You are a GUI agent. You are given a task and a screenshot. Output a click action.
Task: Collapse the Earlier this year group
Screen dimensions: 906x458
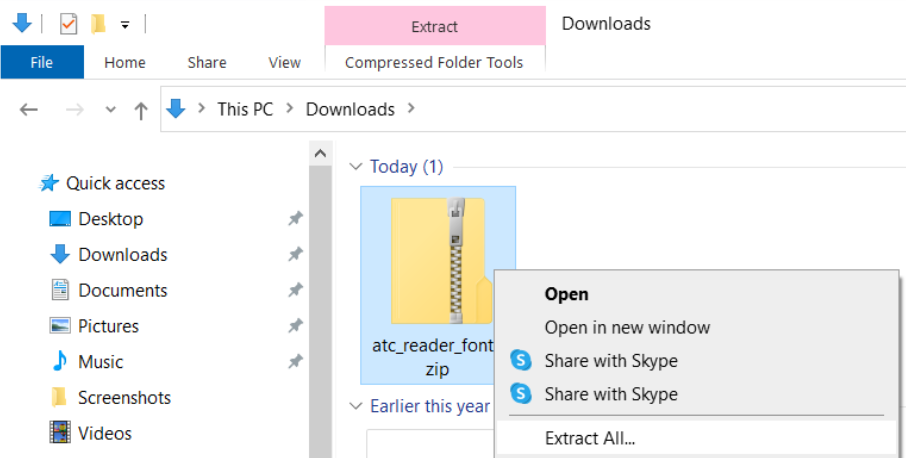point(356,406)
